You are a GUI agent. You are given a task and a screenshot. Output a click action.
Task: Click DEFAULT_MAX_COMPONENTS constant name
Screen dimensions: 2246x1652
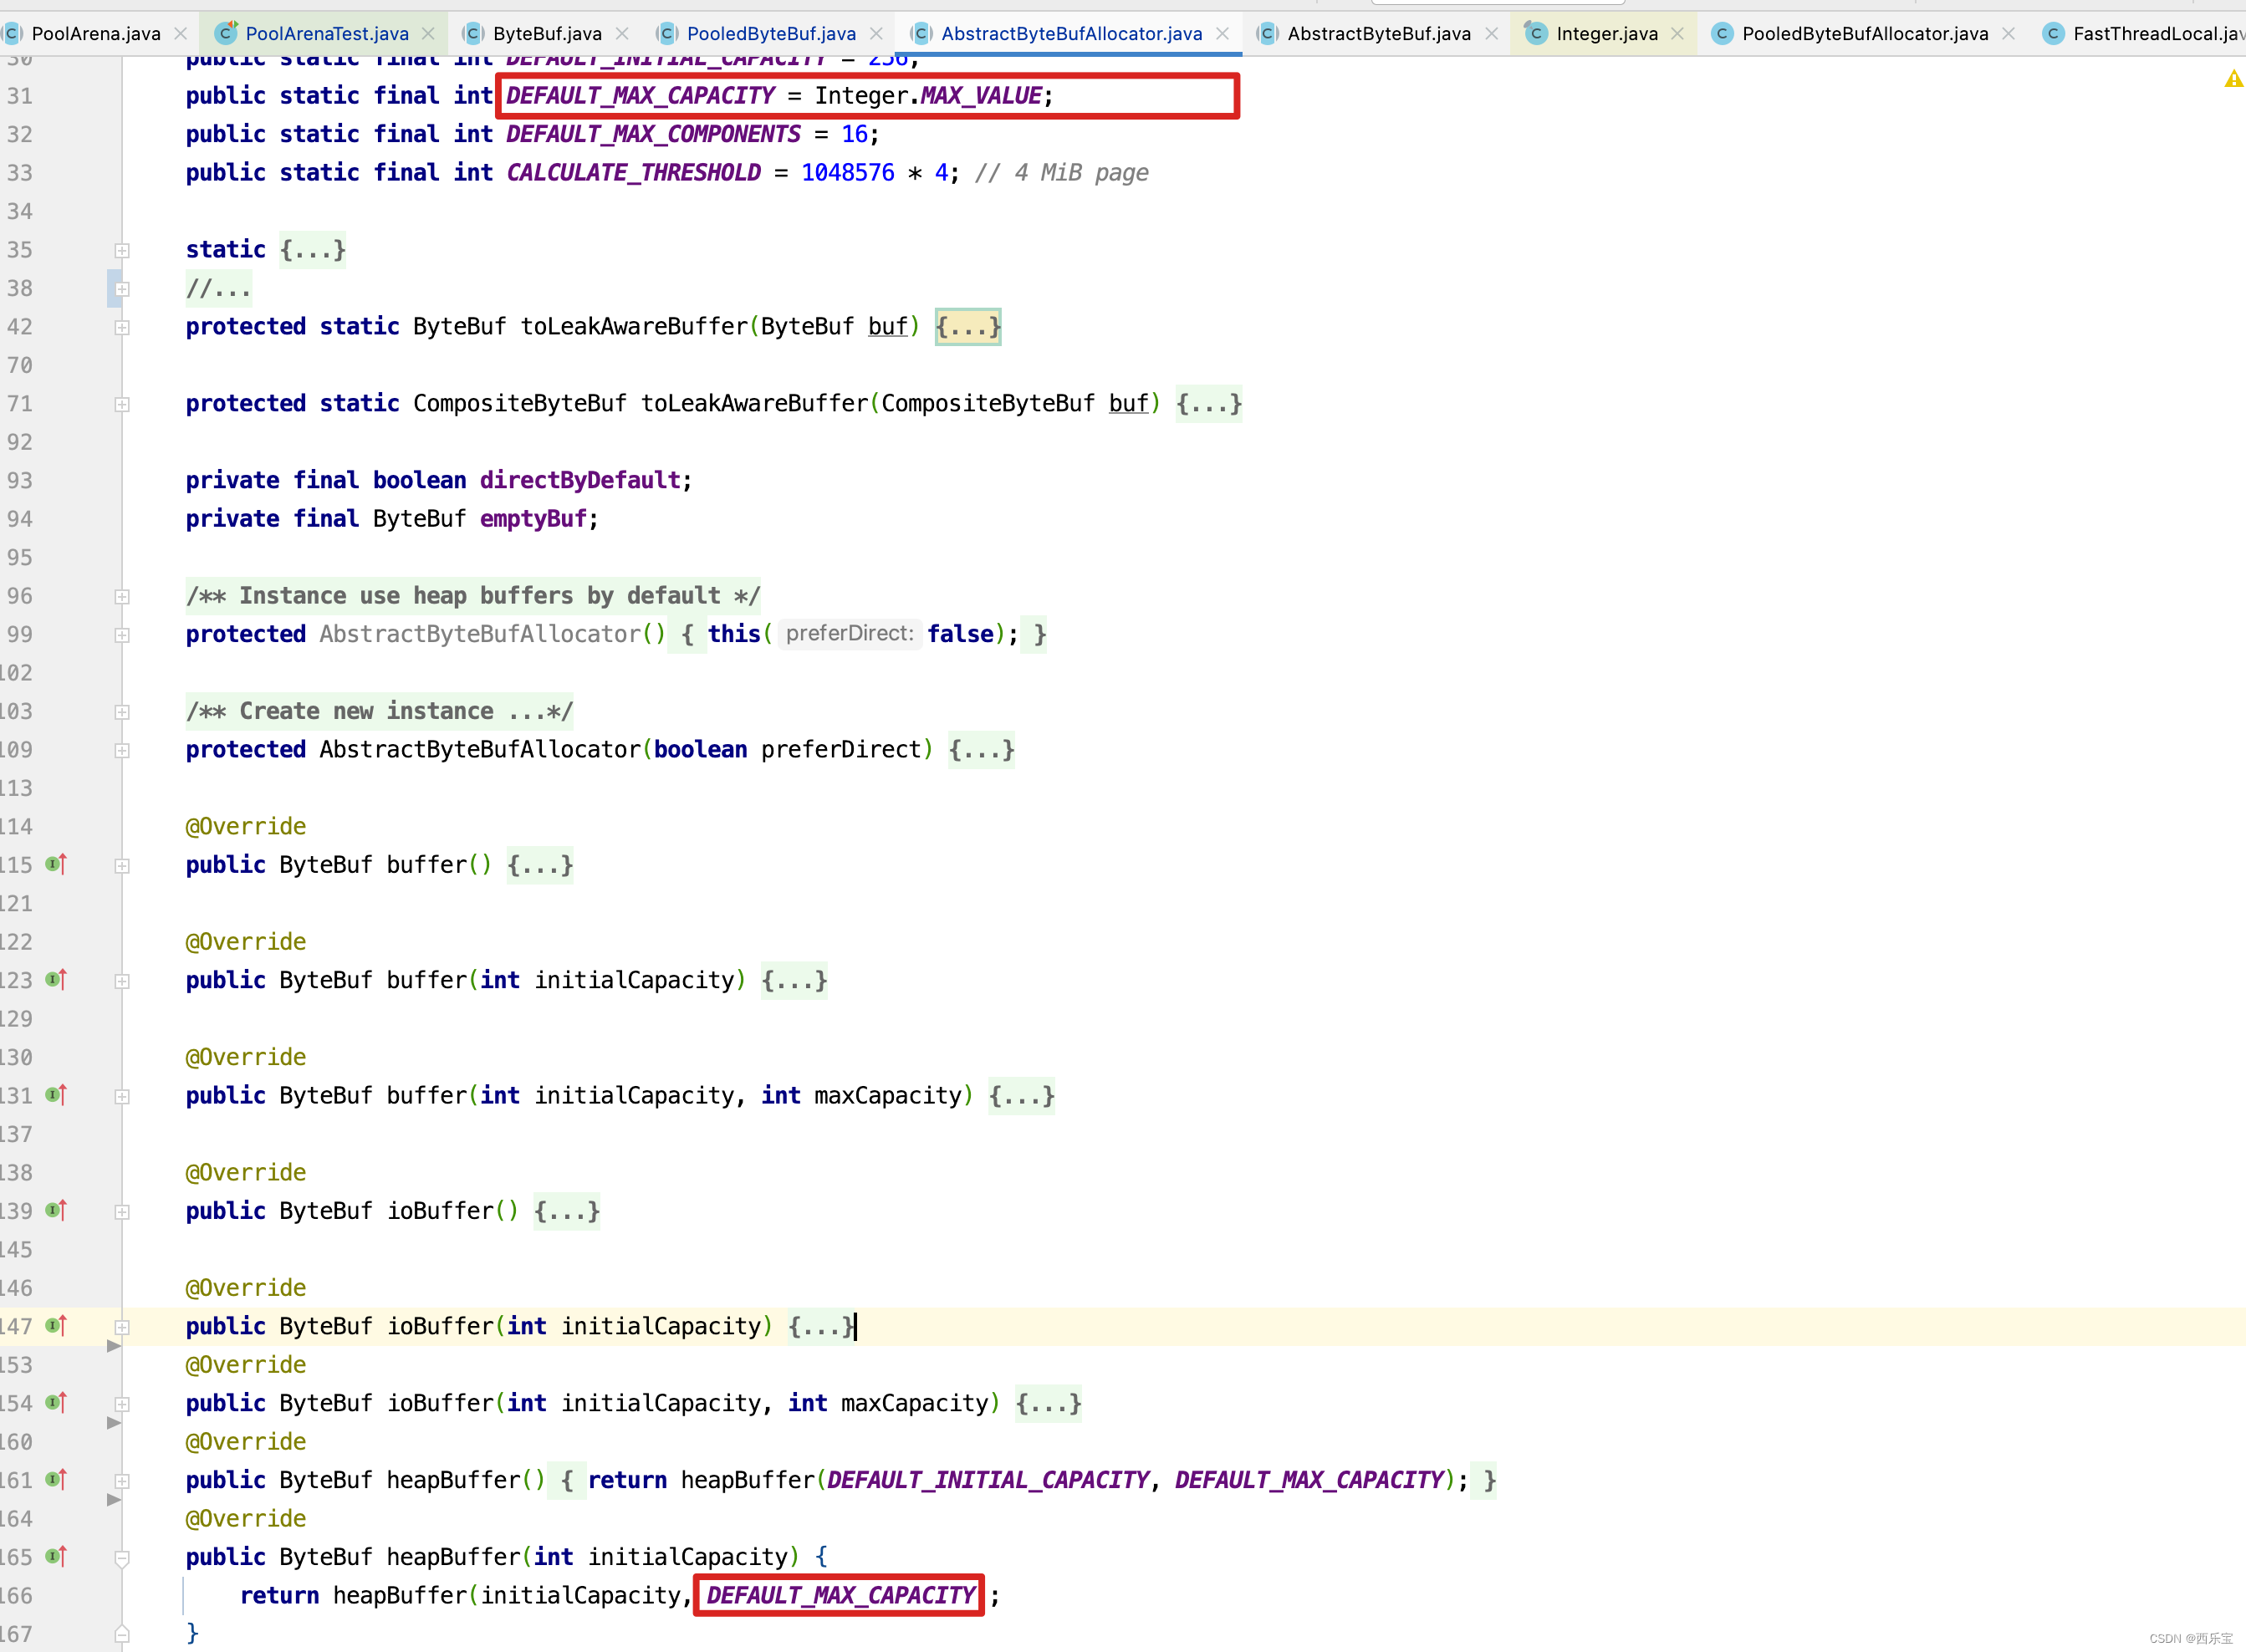coord(653,134)
